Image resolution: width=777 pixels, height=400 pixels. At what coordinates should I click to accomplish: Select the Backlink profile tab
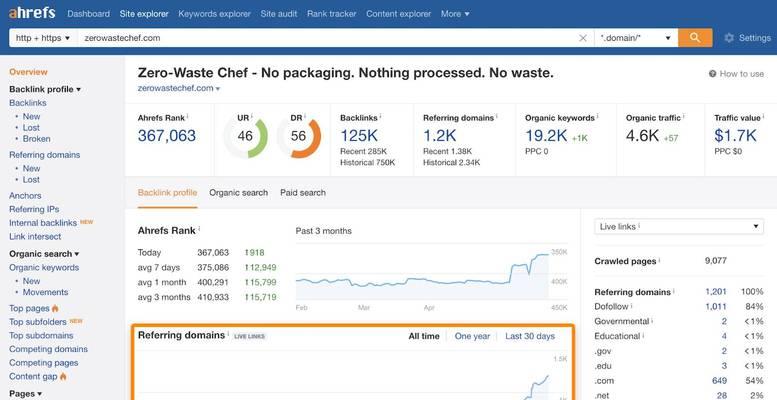click(167, 193)
